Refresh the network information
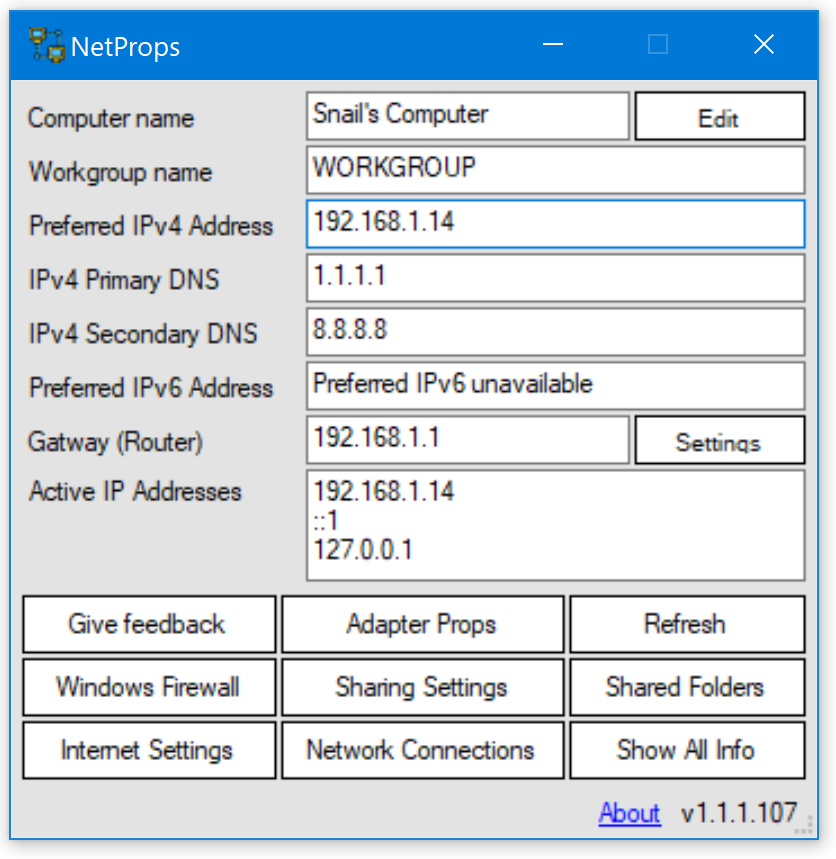This screenshot has width=836, height=859. [x=687, y=624]
